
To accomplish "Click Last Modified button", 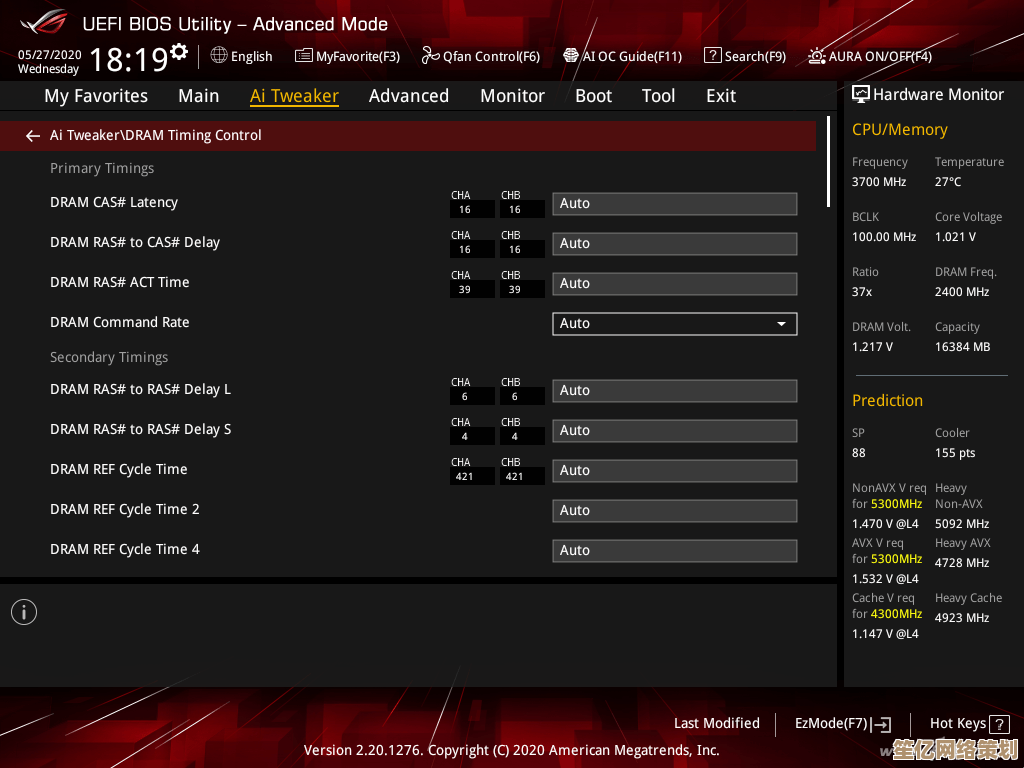I will click(716, 724).
